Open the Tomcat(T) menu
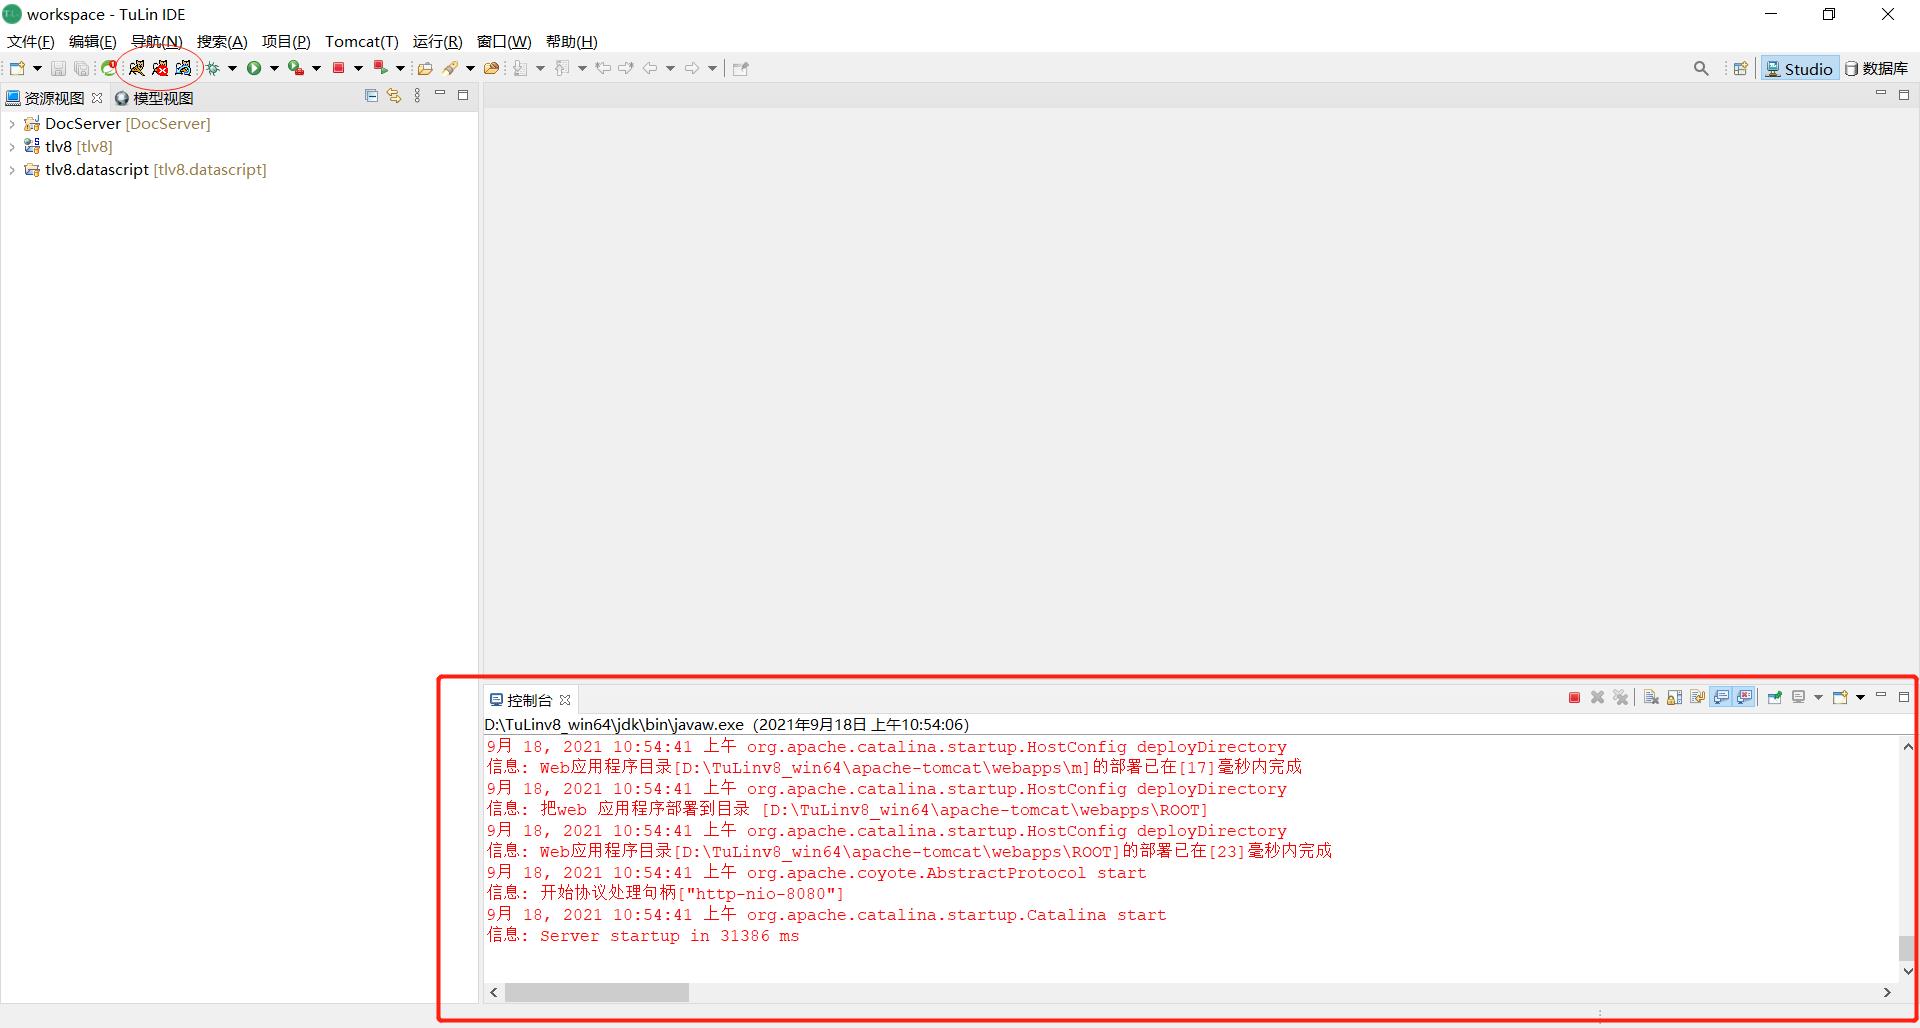1920x1028 pixels. [x=362, y=41]
